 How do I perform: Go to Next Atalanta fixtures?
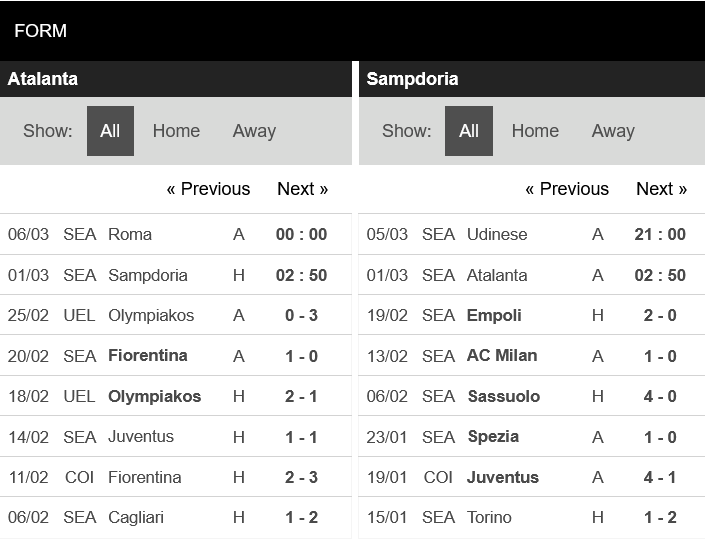pos(303,189)
